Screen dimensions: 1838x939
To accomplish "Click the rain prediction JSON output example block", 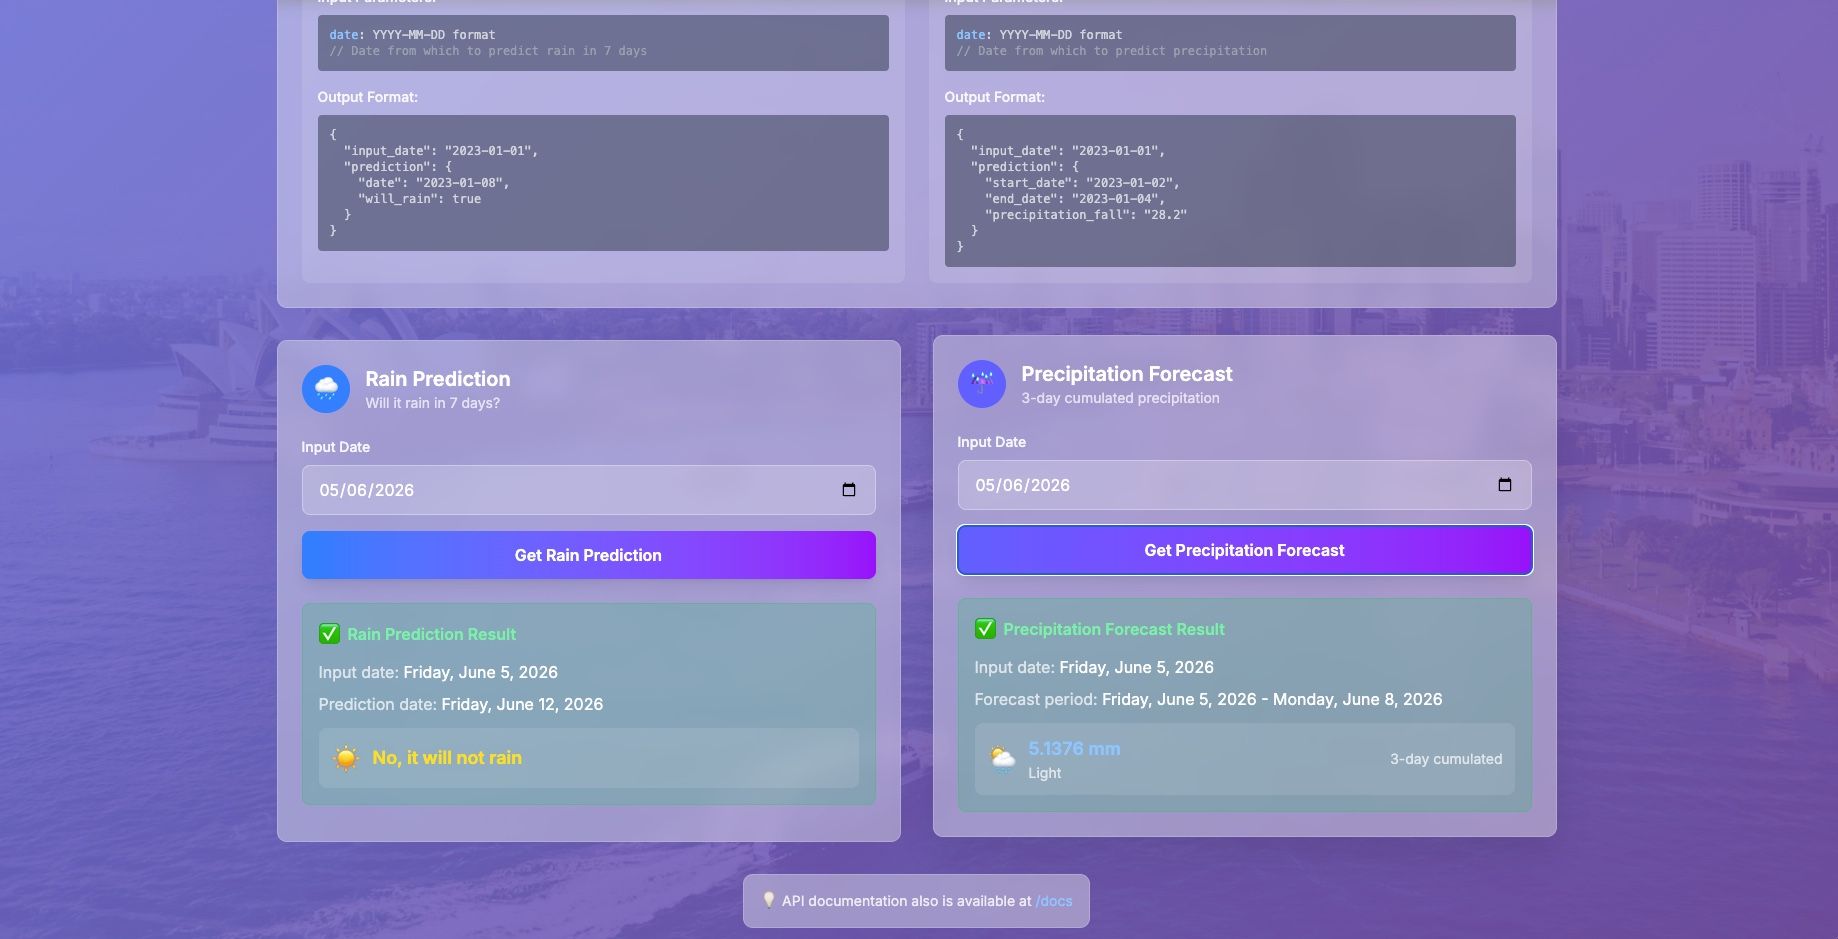I will click(603, 183).
